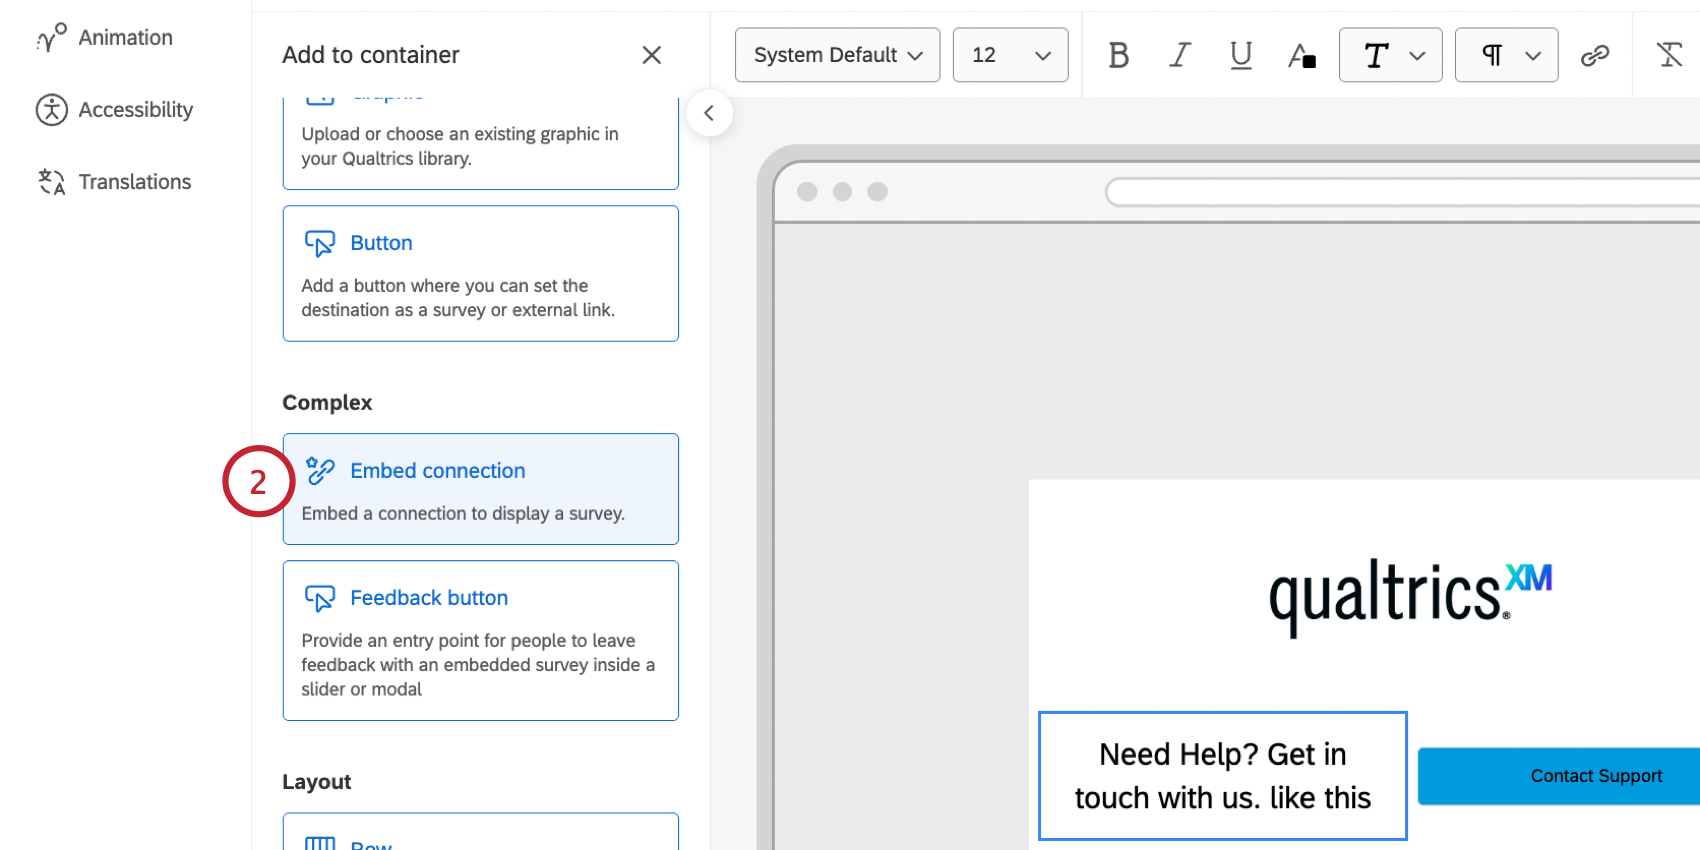Click the Translations language icon
1700x850 pixels.
[51, 182]
